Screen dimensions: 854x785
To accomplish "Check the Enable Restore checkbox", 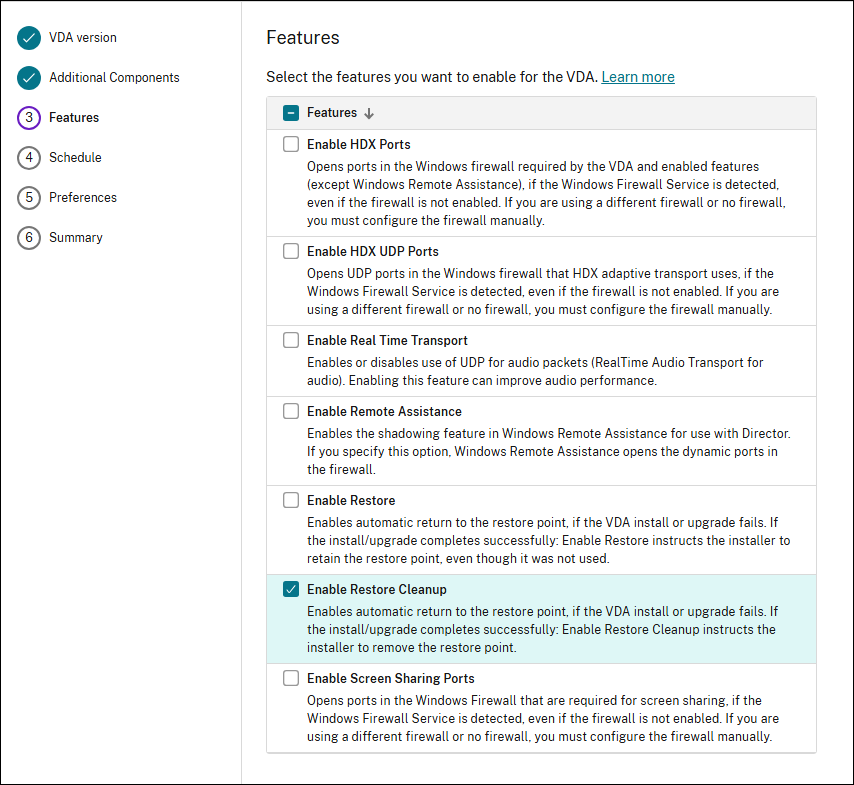I will (291, 500).
